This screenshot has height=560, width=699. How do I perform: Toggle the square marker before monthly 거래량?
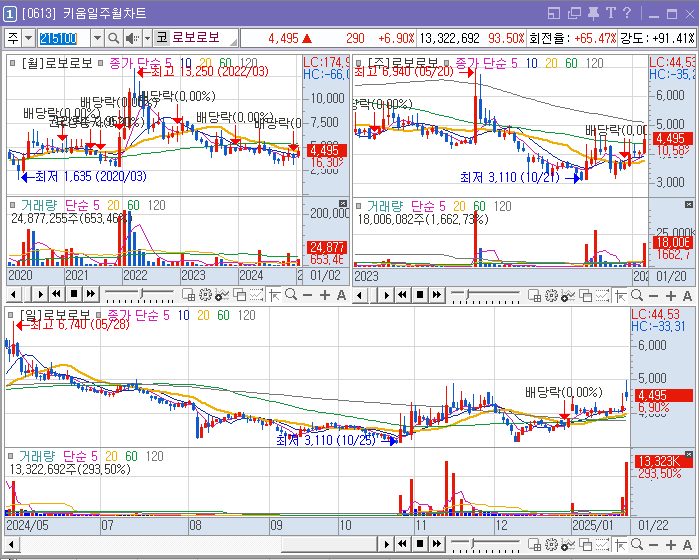pyautogui.click(x=12, y=205)
